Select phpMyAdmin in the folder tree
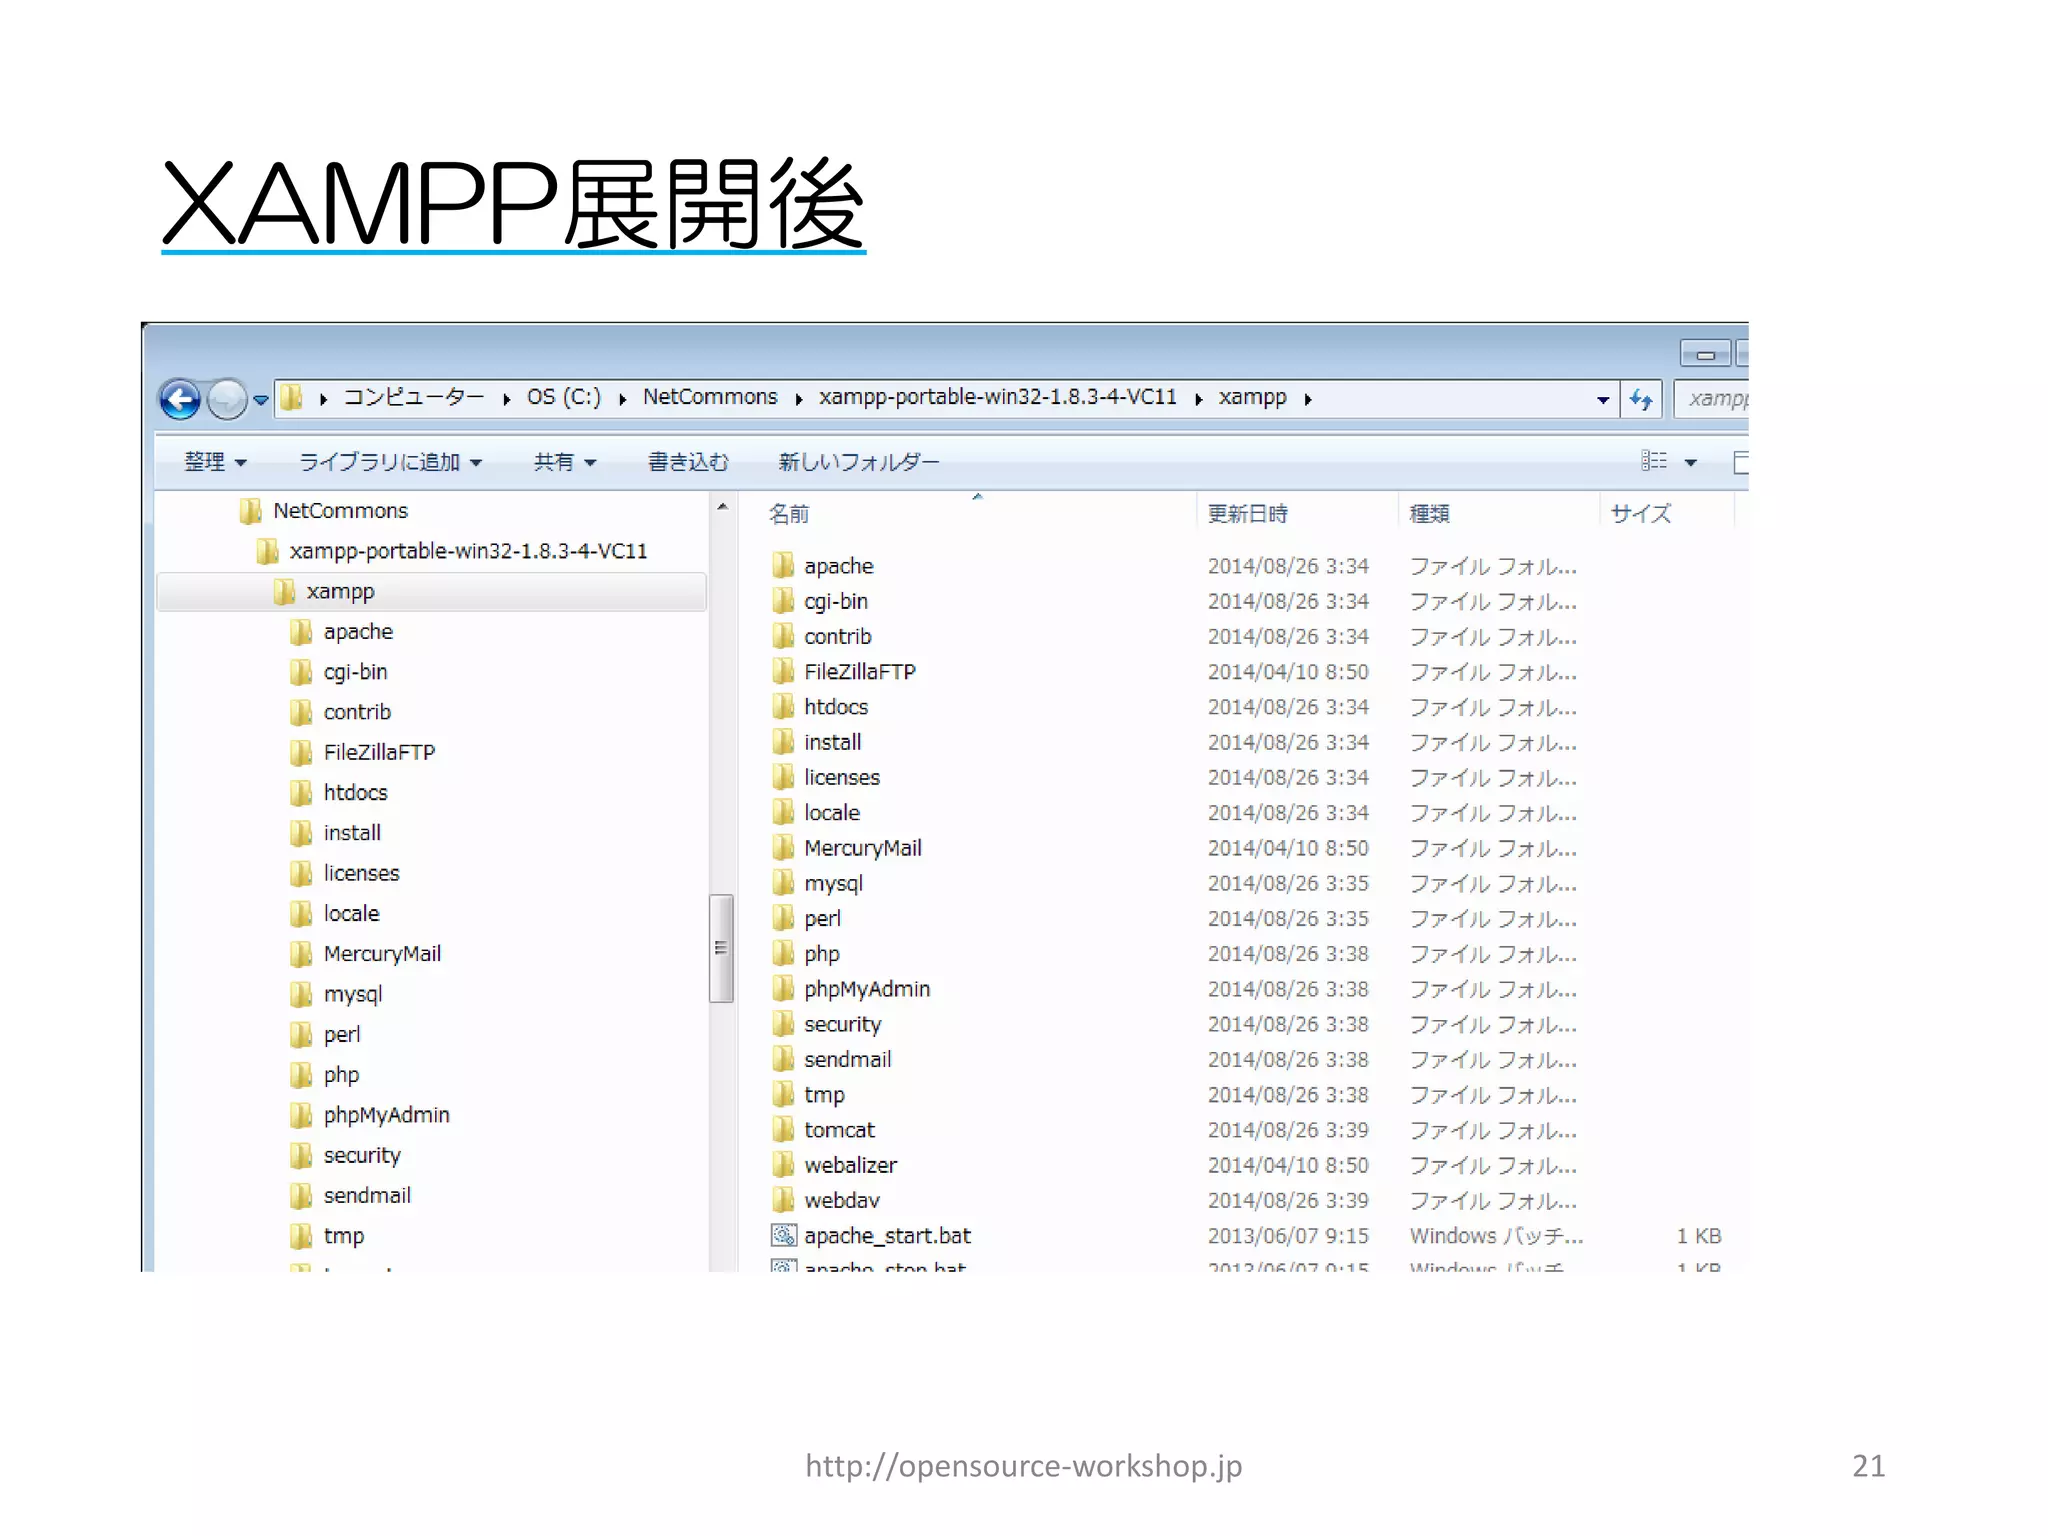 point(386,1115)
